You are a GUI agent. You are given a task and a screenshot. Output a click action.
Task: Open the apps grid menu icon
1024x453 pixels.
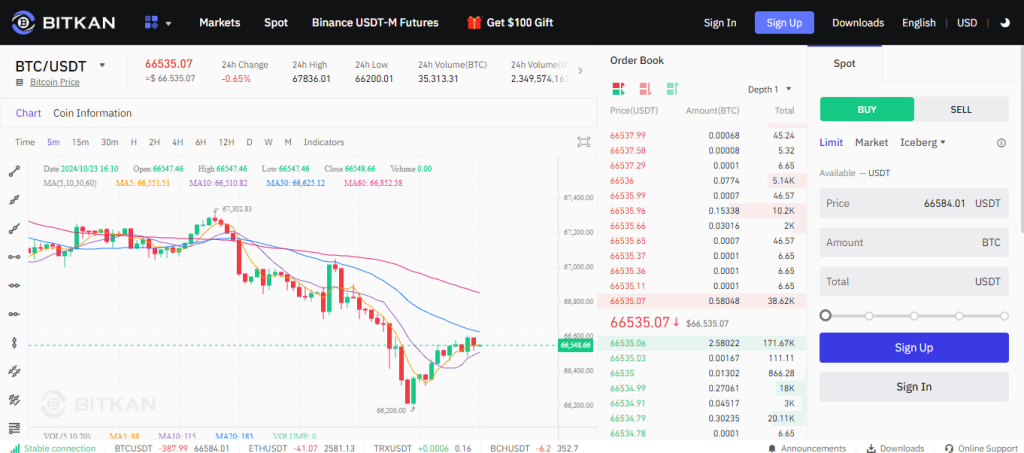[152, 22]
